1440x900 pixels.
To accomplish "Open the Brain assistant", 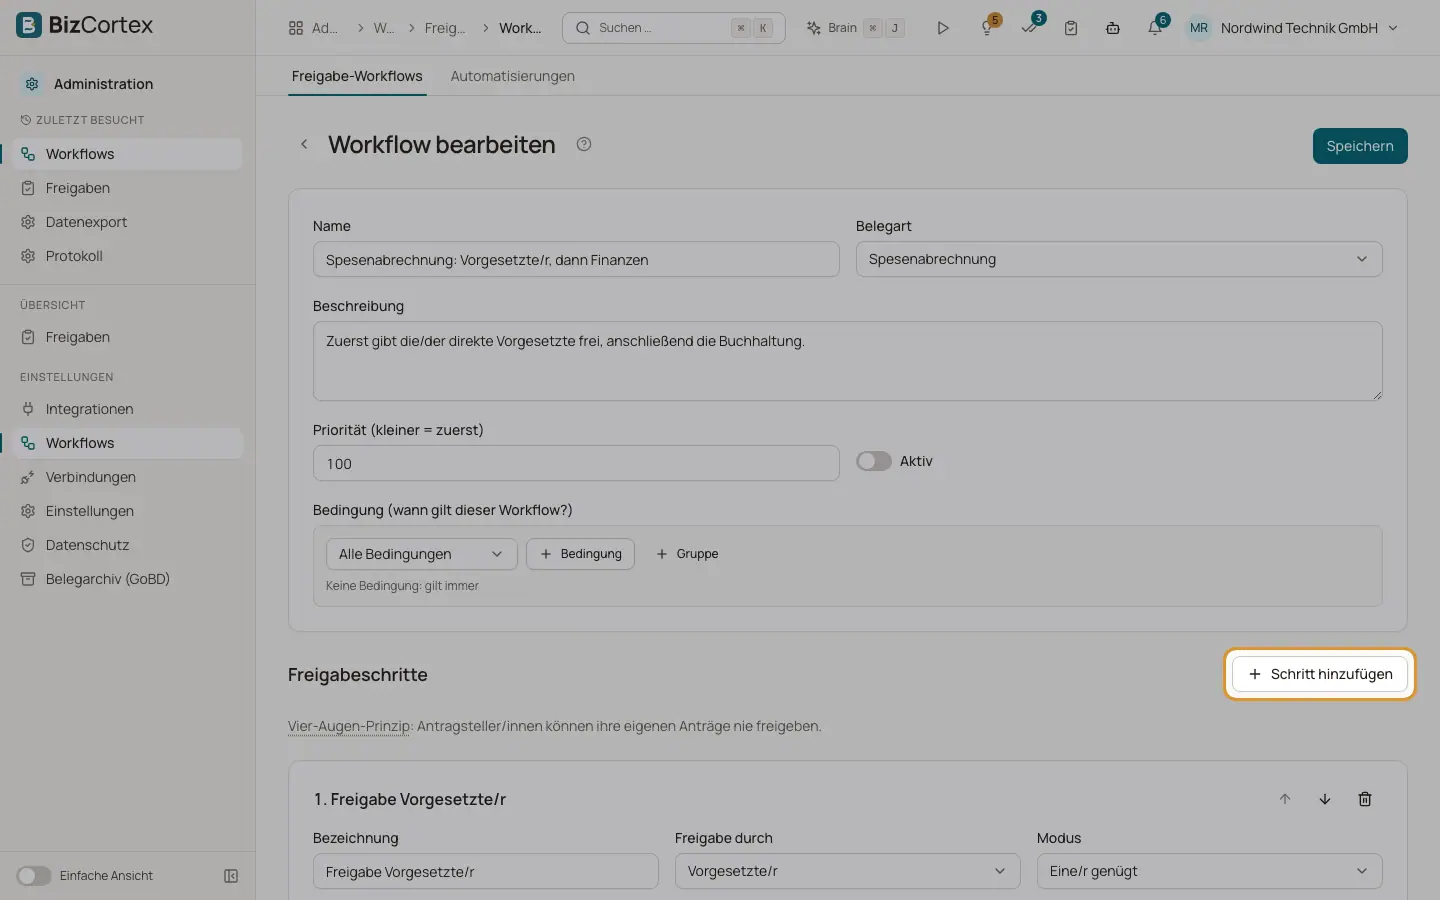I will pos(856,28).
